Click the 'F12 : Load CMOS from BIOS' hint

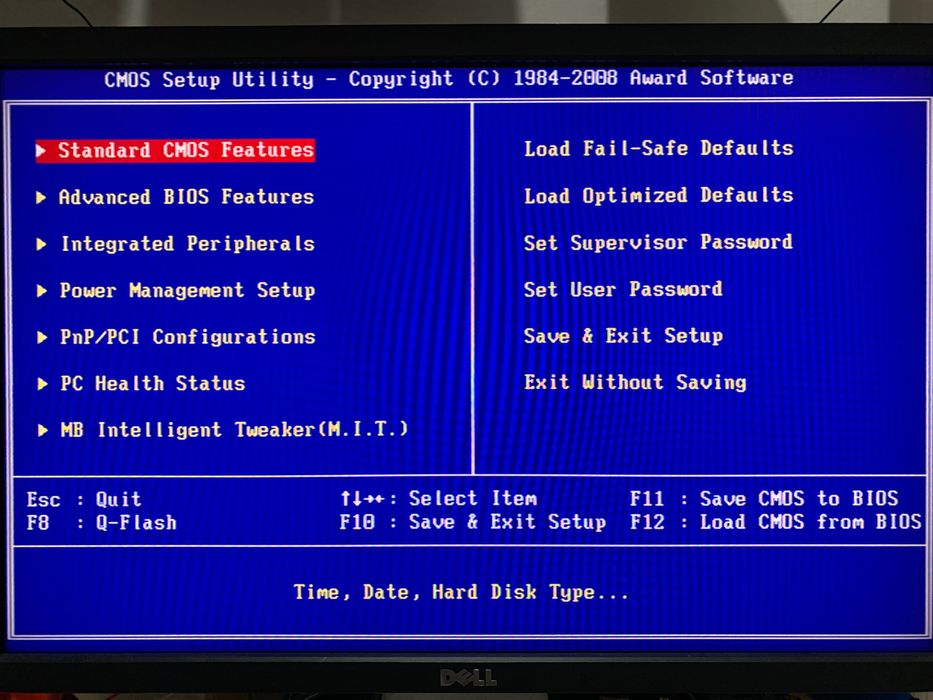[x=775, y=522]
